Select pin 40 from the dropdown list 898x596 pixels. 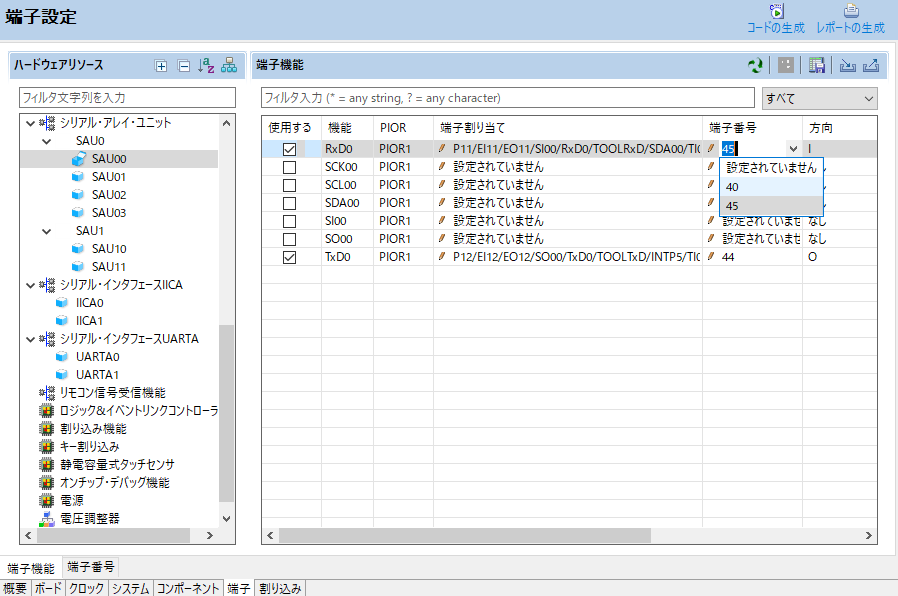pyautogui.click(x=733, y=187)
